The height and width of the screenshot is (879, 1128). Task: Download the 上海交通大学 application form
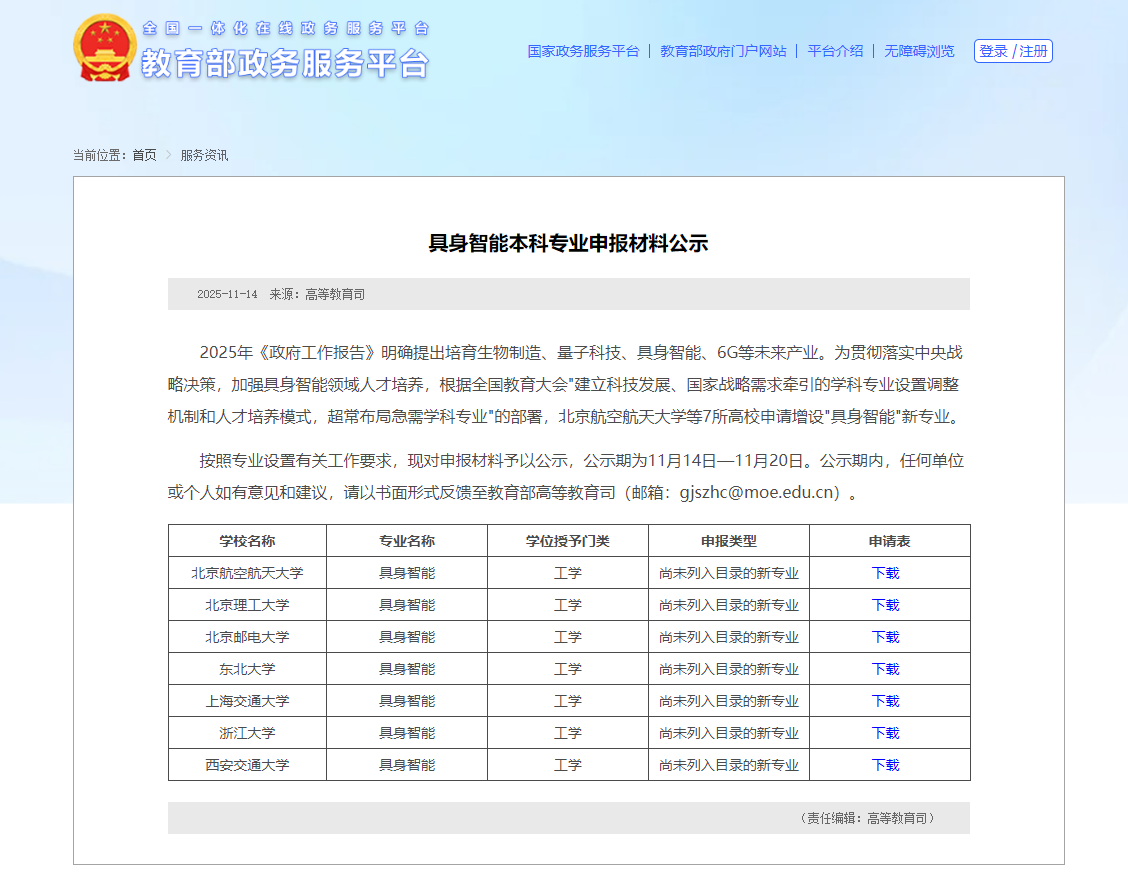tap(885, 701)
